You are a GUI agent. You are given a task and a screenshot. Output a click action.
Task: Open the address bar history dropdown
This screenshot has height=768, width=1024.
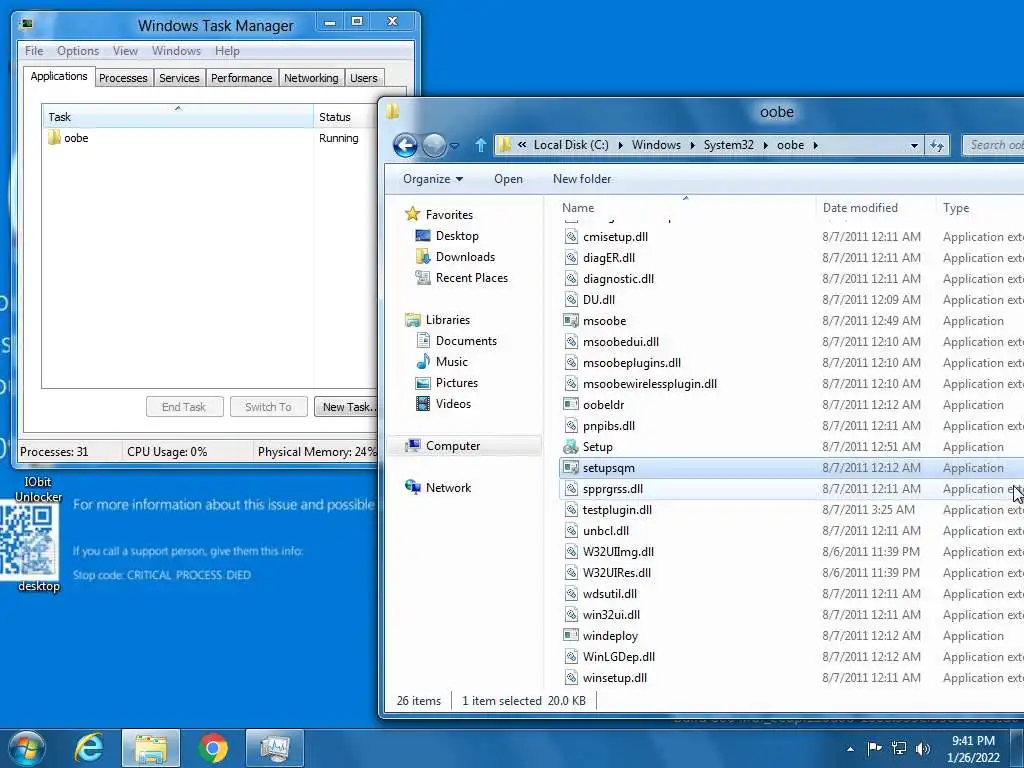point(914,145)
